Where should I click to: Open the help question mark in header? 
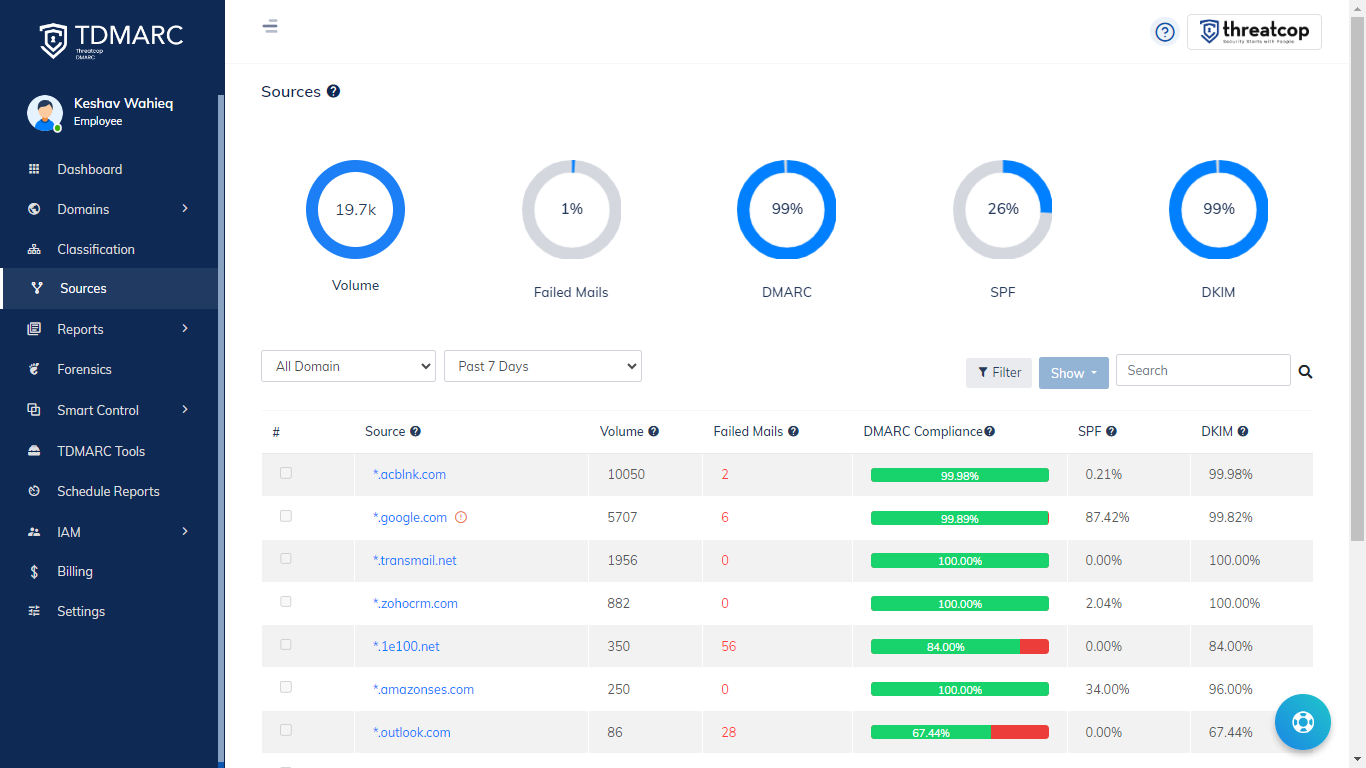(1164, 32)
